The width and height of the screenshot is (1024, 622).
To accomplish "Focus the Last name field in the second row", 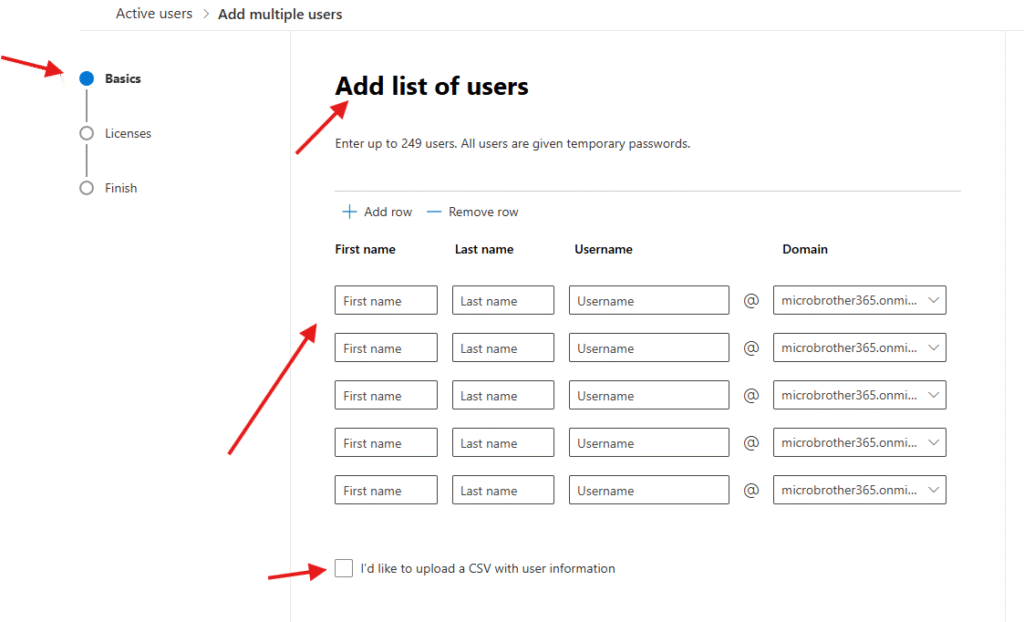I will (503, 348).
